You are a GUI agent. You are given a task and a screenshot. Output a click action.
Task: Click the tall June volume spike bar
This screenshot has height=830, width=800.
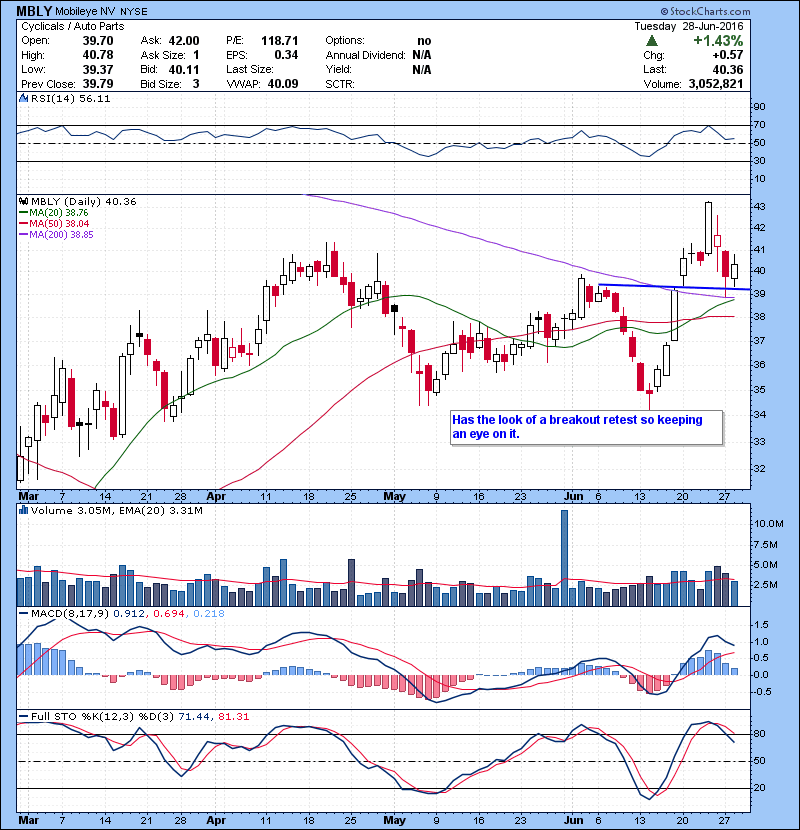tap(564, 558)
